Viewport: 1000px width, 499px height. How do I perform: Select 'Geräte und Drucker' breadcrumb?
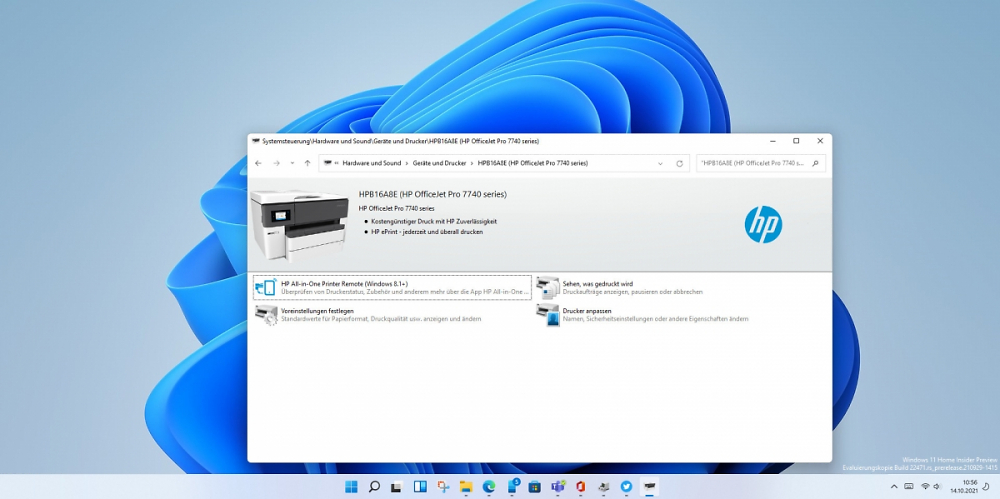coord(440,163)
